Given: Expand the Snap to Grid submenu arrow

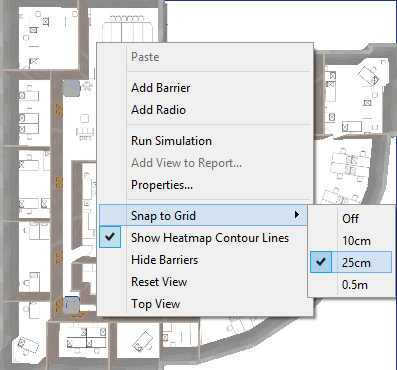Looking at the screenshot, I should [297, 215].
